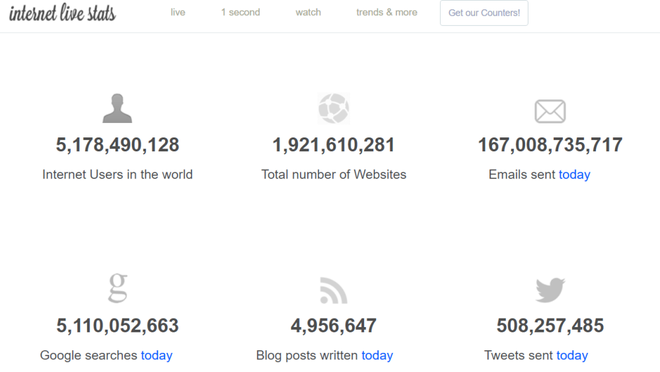660x372 pixels.
Task: Click the Blog posts written text
Action: [307, 356]
